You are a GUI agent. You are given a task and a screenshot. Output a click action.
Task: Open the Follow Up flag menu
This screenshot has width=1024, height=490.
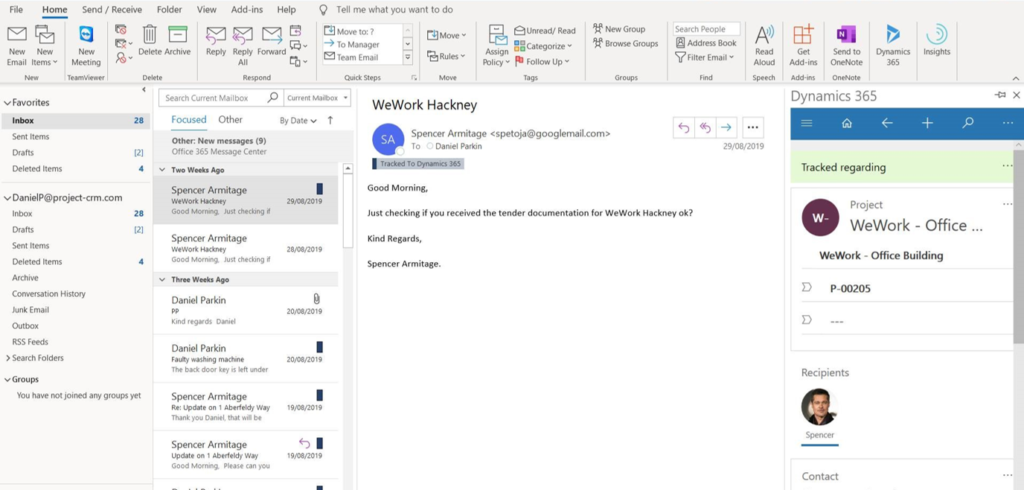(x=542, y=61)
